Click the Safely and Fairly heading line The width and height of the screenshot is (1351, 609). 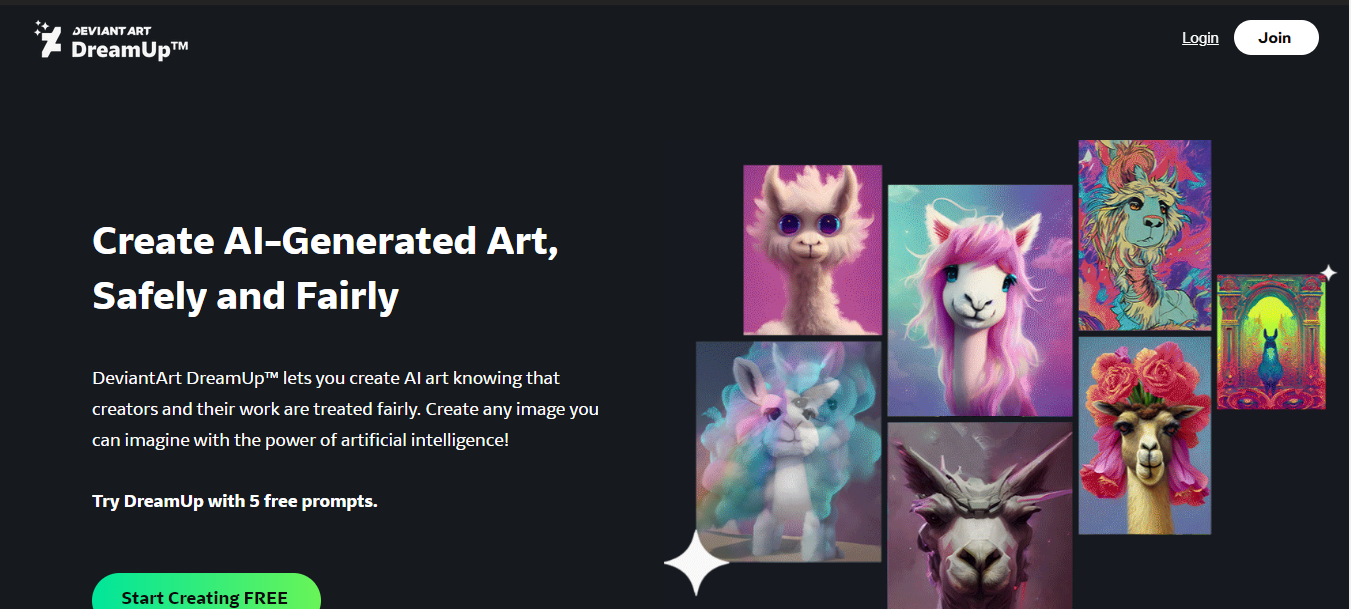[x=245, y=297]
